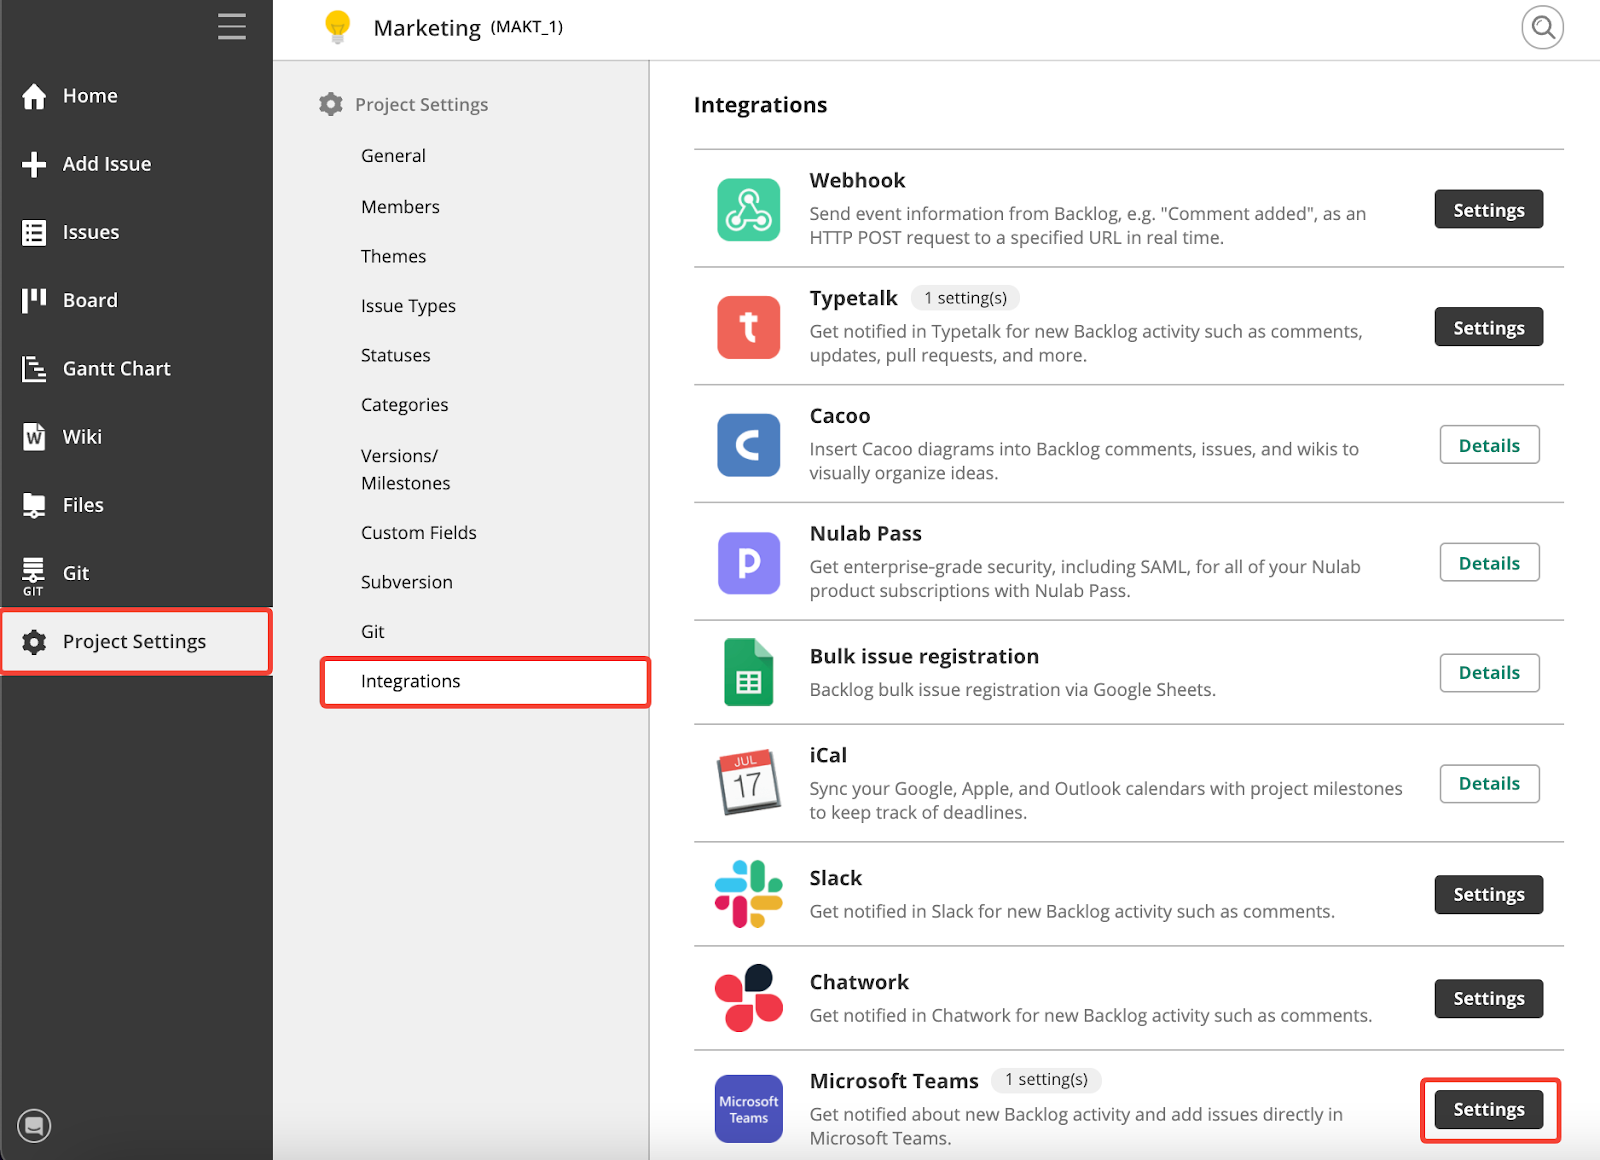View Cacoo Details

pos(1489,446)
